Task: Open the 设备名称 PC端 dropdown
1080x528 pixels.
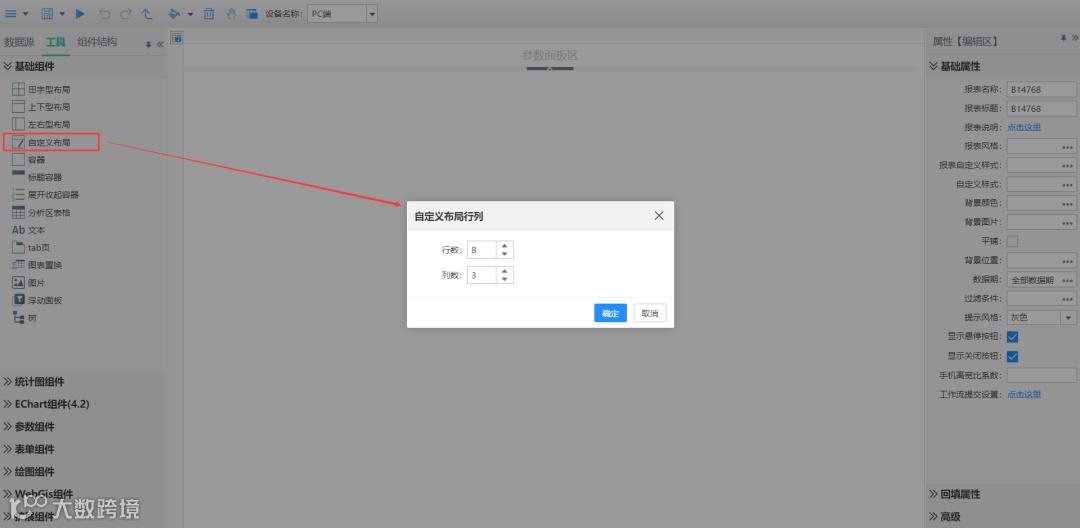Action: 372,13
